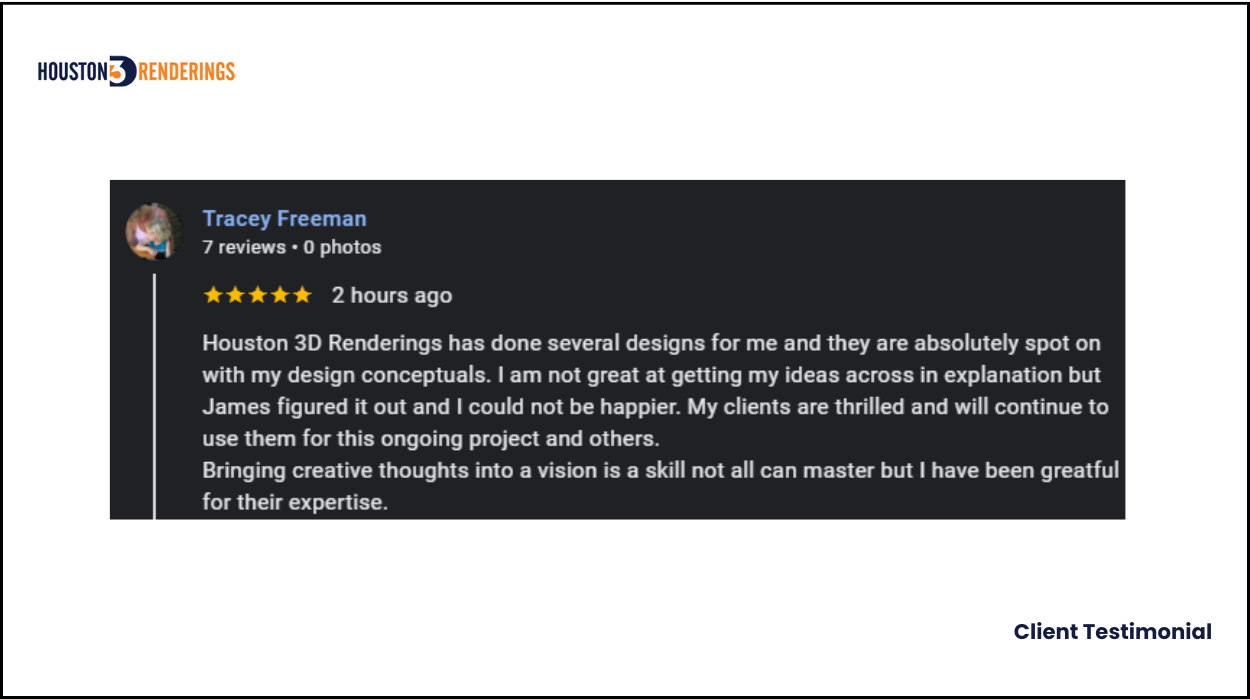Screen dimensions: 1250x699
Task: Click the 3D emblem in the Houston Renderings logo
Action: click(x=121, y=71)
